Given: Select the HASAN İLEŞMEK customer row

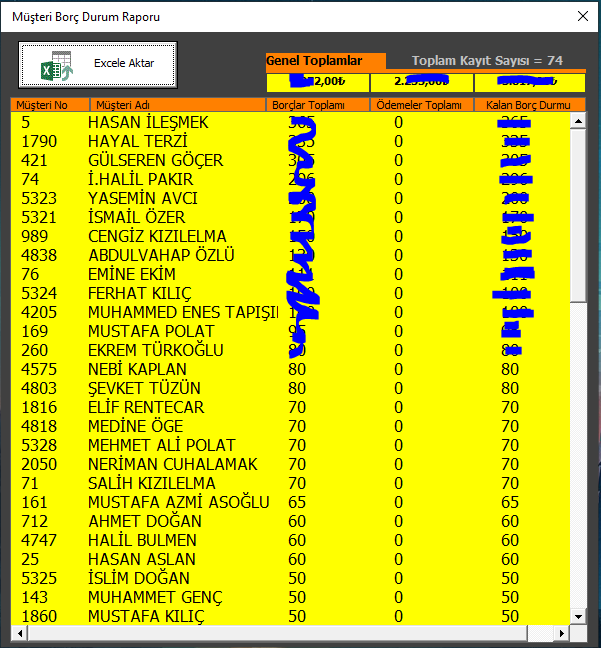Looking at the screenshot, I should point(148,122).
